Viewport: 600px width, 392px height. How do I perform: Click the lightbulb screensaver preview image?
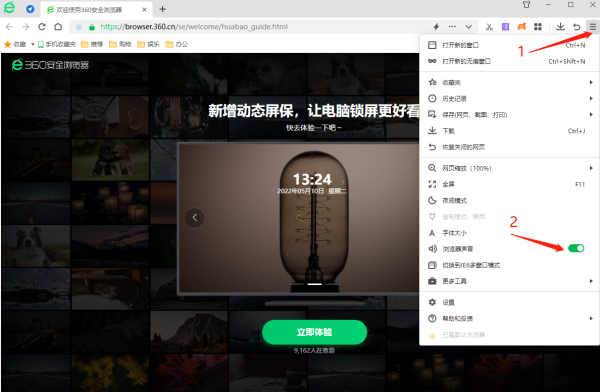299,218
